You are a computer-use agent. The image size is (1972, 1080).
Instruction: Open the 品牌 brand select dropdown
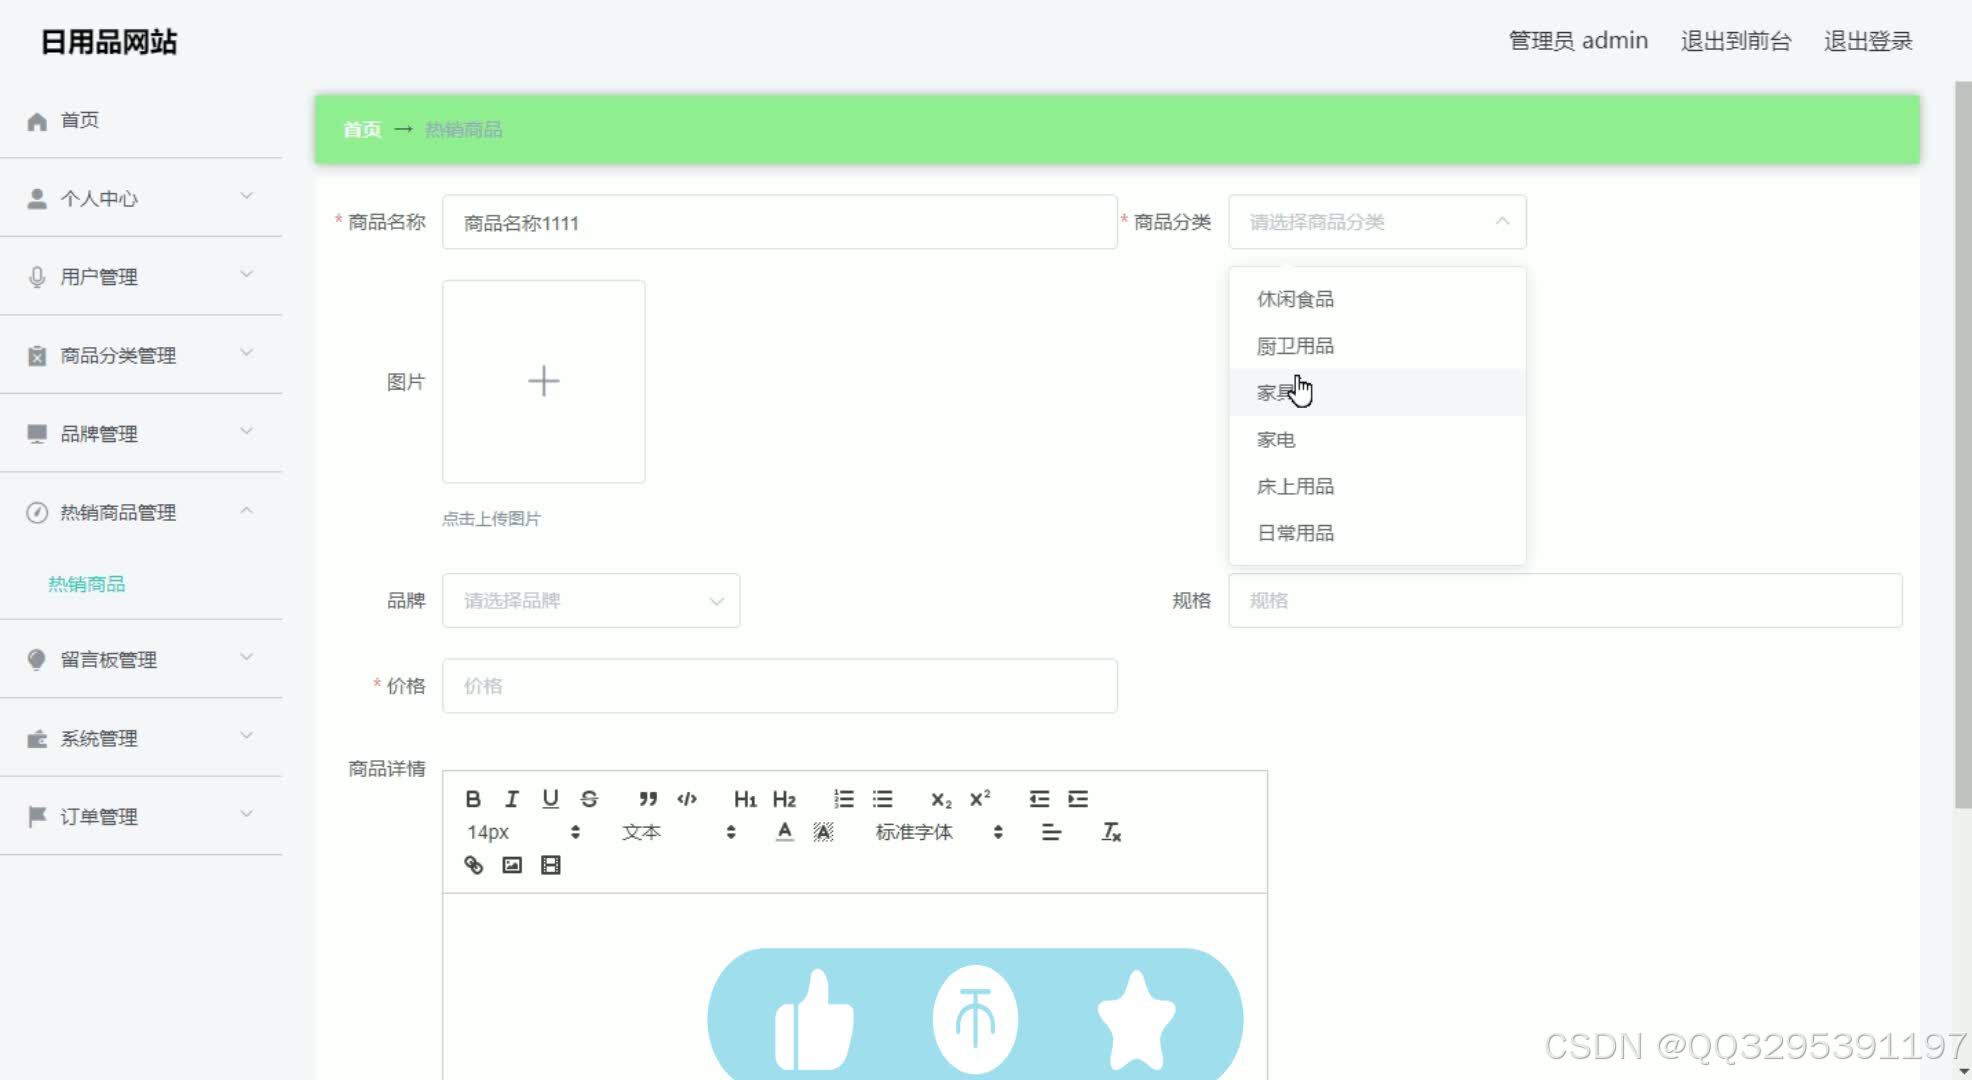click(x=591, y=601)
